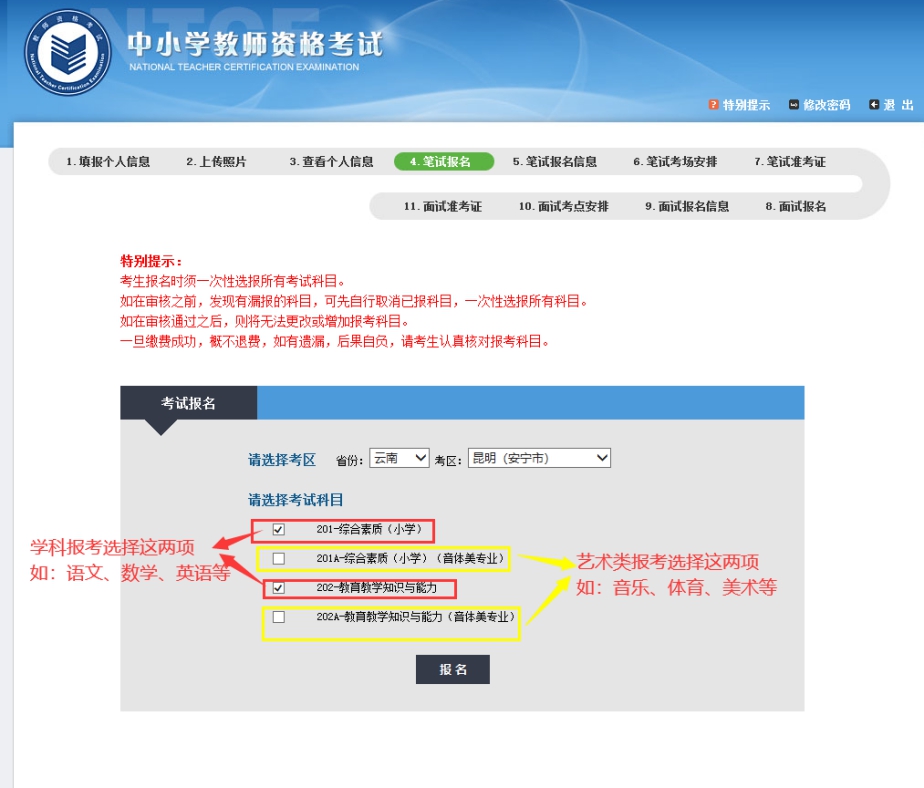Open the 省份 dropdown showing 云南

[x=399, y=458]
